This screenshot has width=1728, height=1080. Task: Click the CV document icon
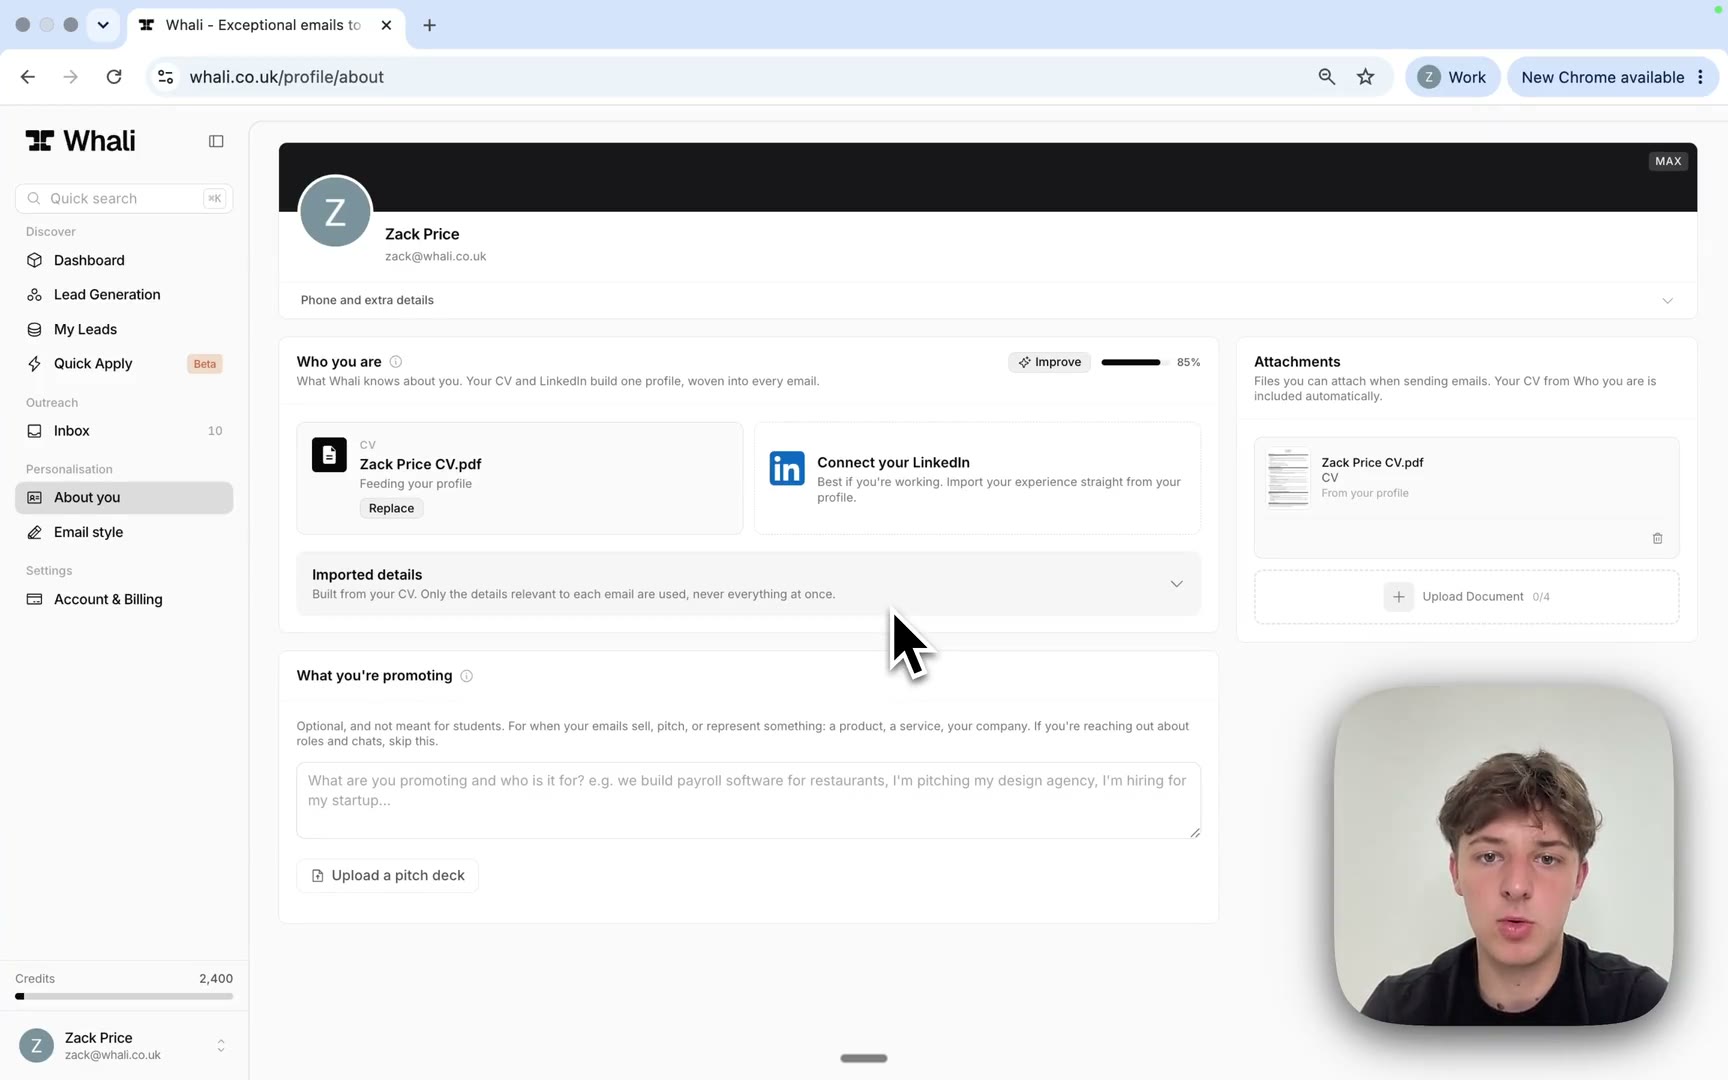(x=329, y=455)
